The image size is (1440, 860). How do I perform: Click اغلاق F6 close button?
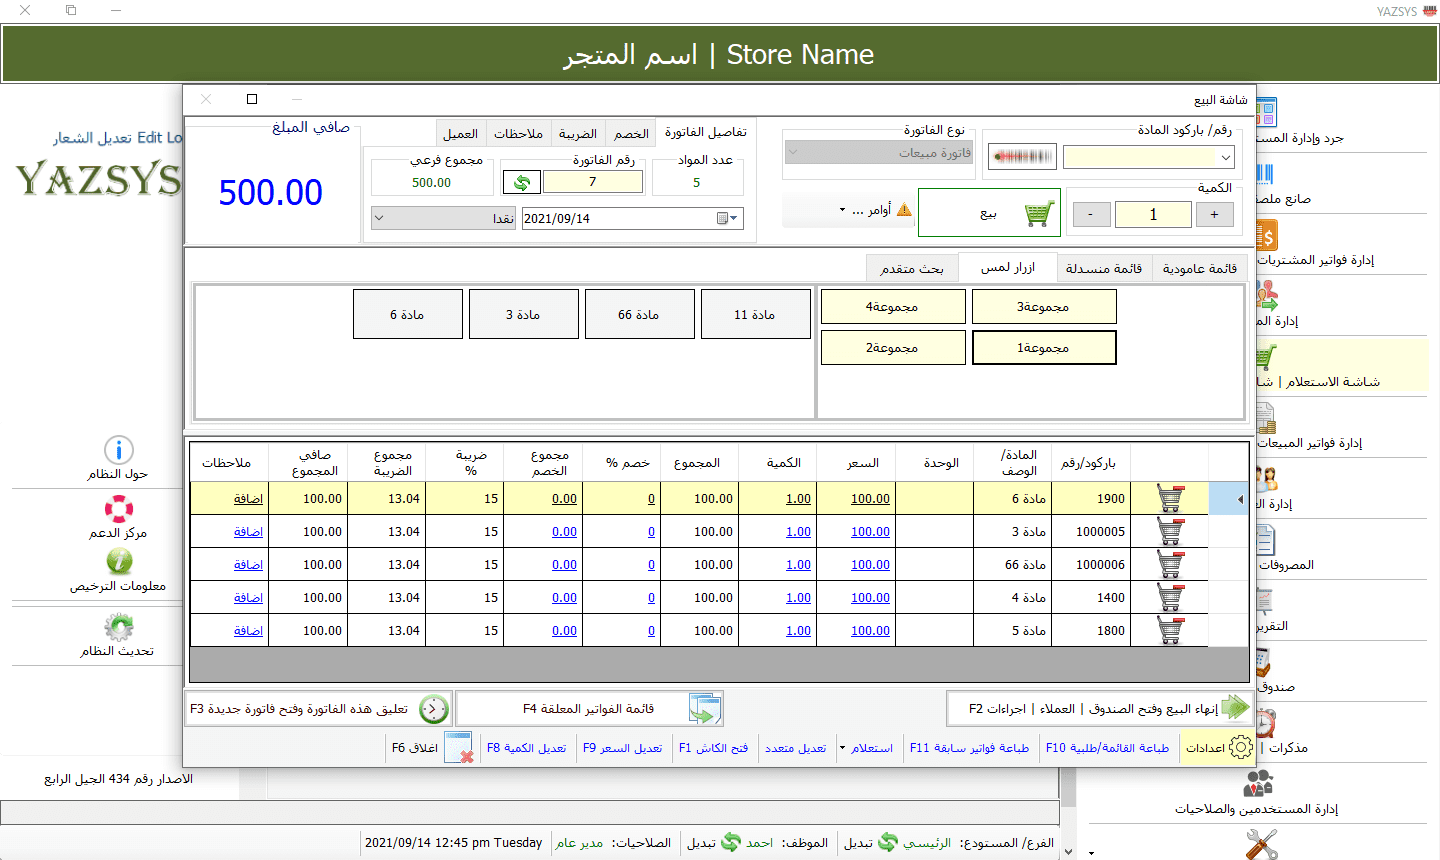[431, 748]
